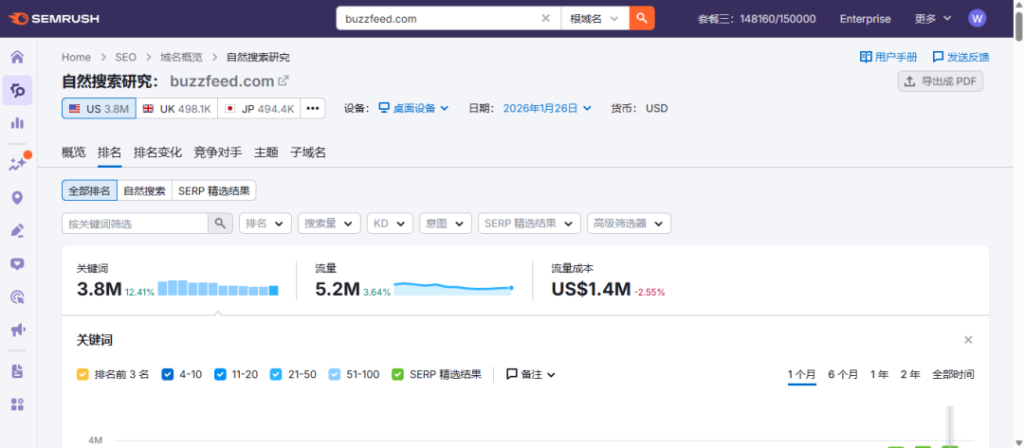Screen dimensions: 1024x448
Task: Click the orange search magnifier button
Action: tap(642, 18)
